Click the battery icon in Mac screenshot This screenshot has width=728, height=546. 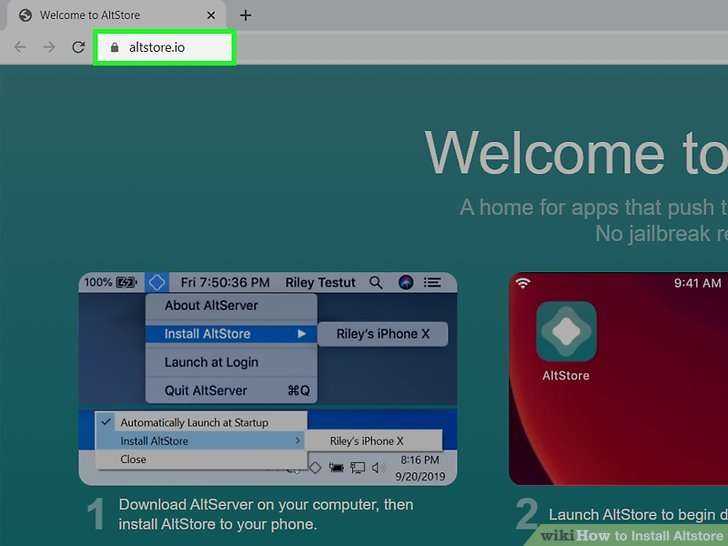[126, 282]
